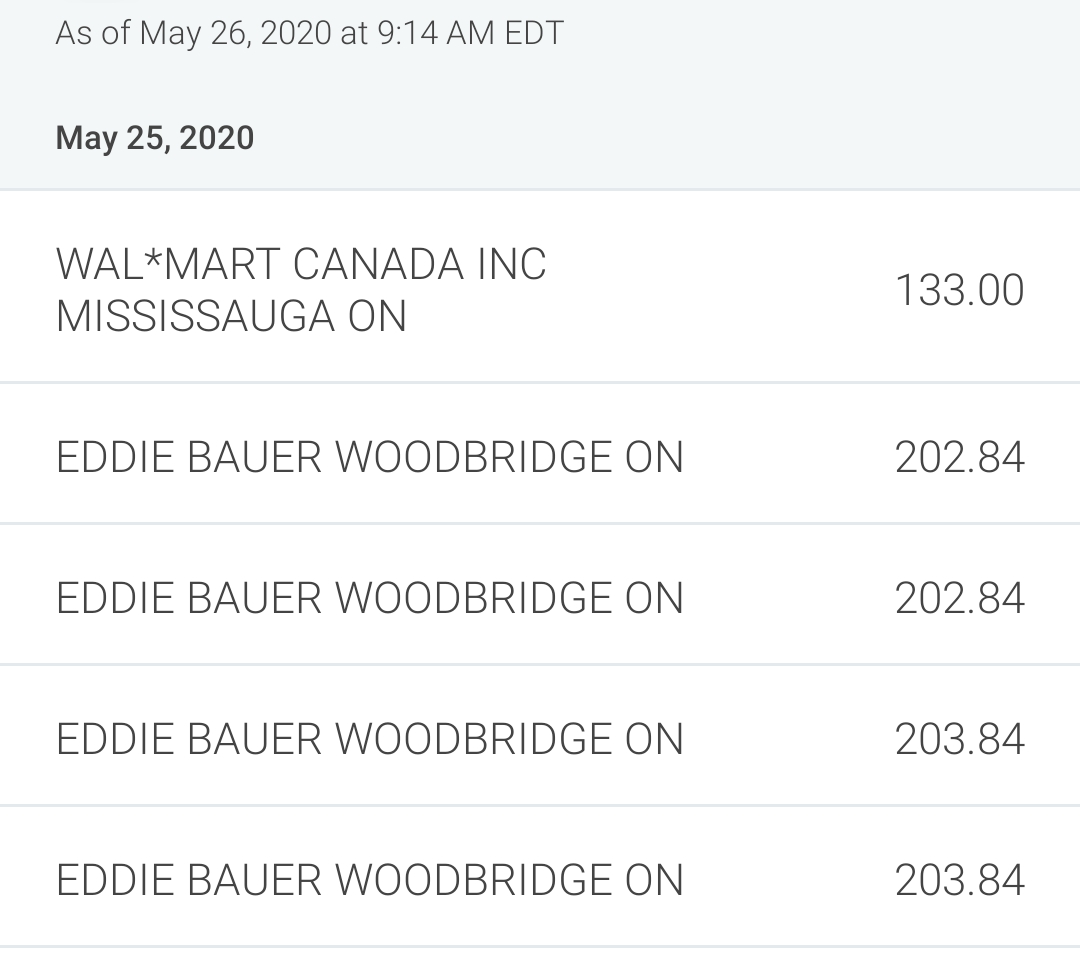
Task: Click the last 203.84 amount
Action: tap(959, 881)
